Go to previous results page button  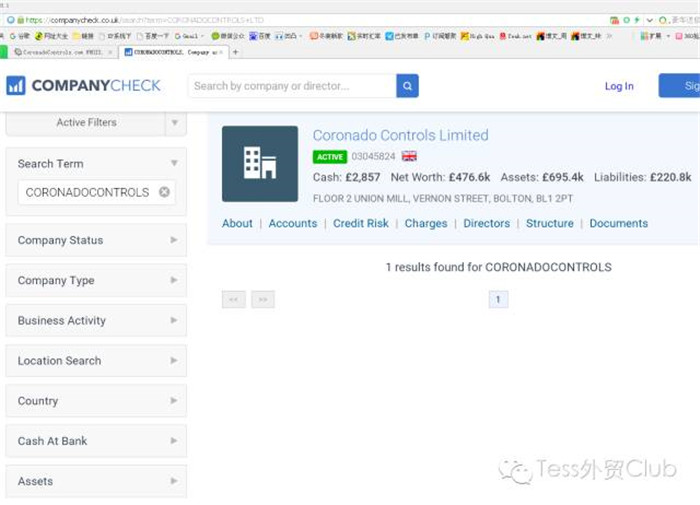click(x=233, y=300)
